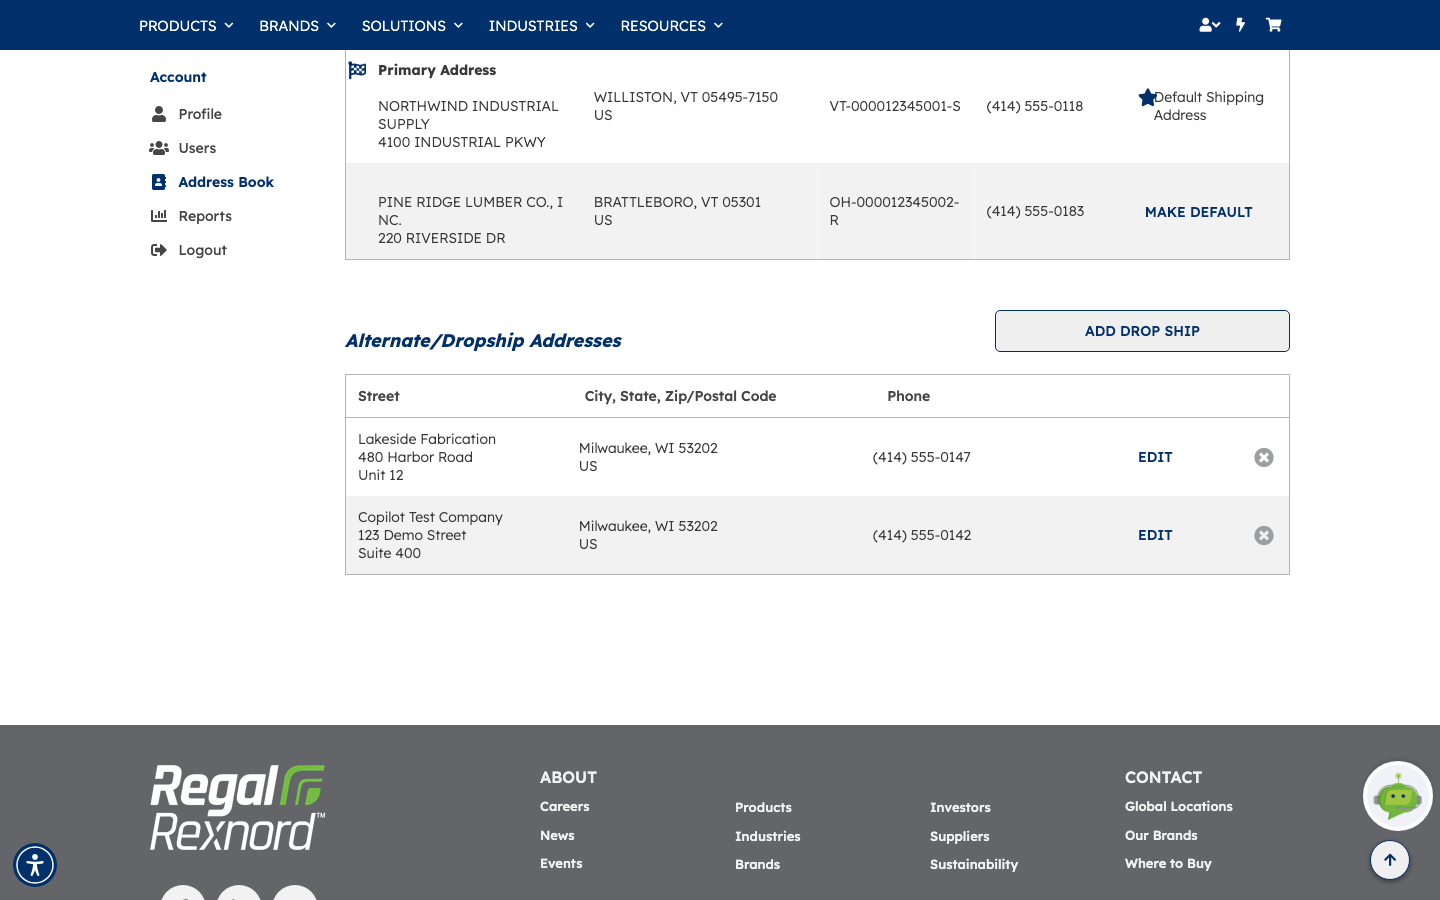The image size is (1440, 900).
Task: Open Users in the Account sidebar
Action: tap(197, 148)
